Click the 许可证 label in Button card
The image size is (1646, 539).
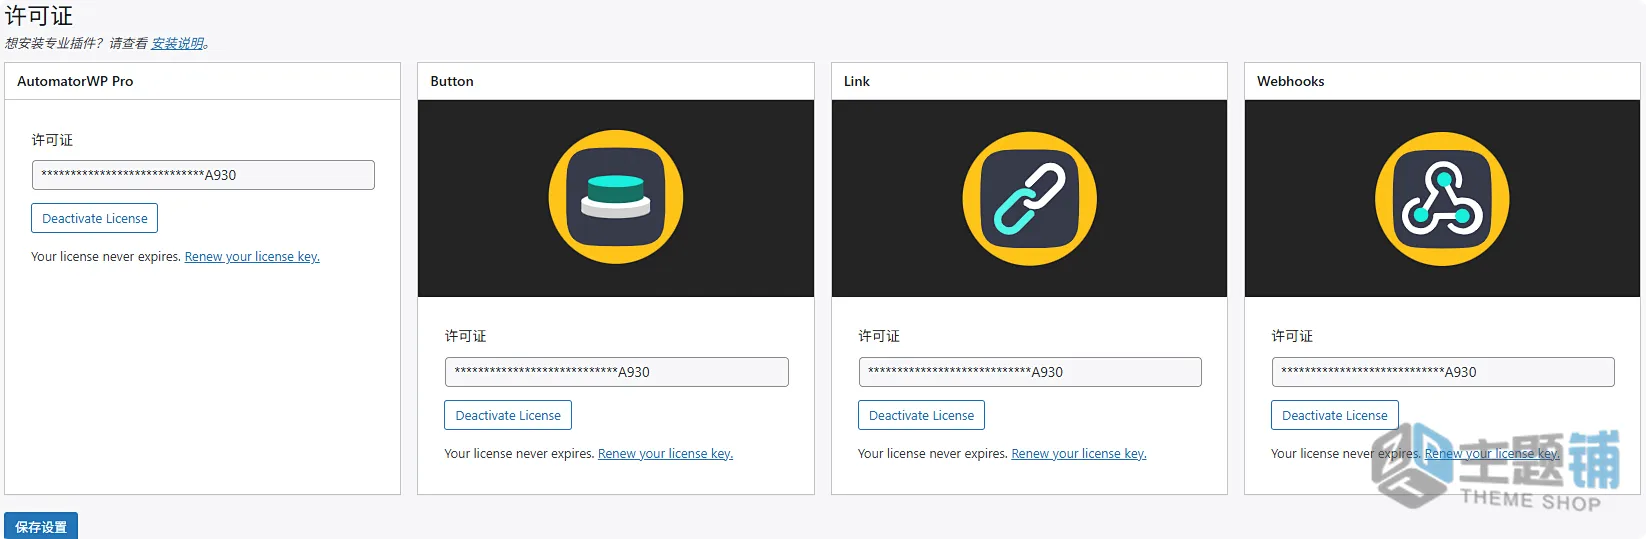(465, 336)
